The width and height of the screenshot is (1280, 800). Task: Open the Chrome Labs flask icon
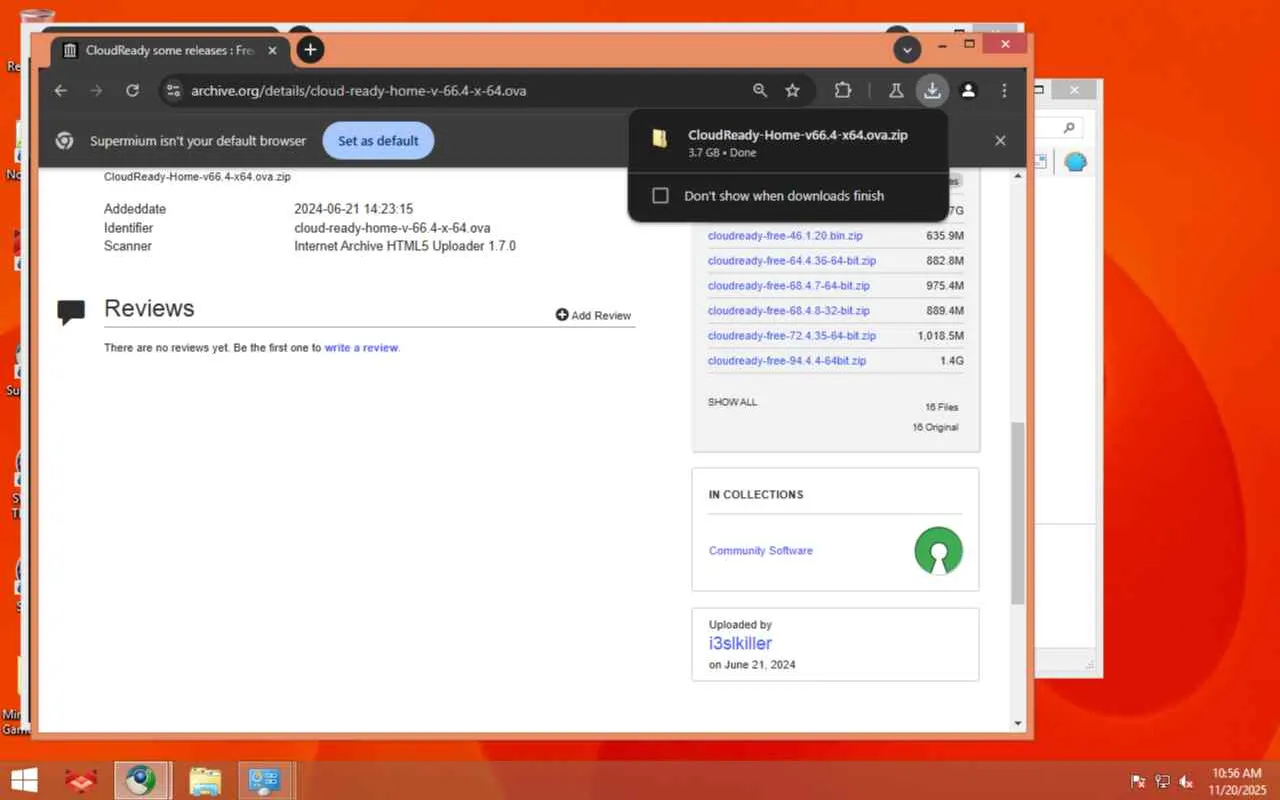coord(896,91)
